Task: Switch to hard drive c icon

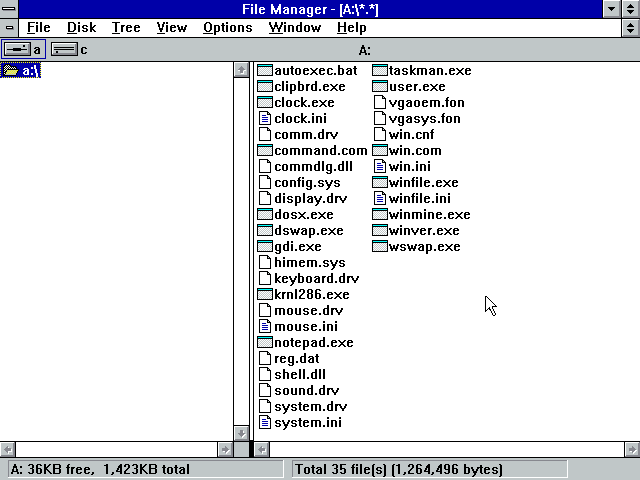Action: point(64,50)
